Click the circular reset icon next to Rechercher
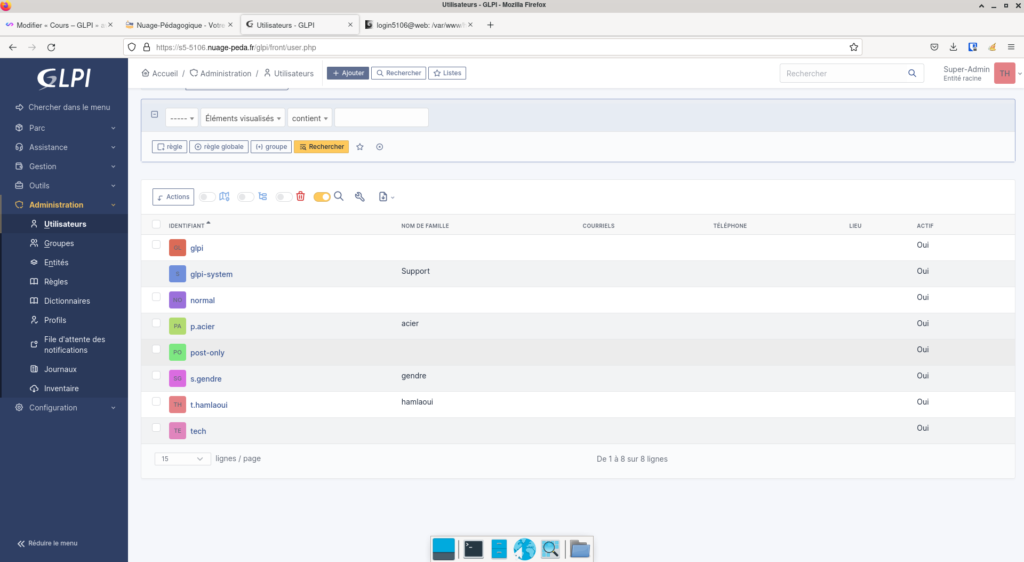This screenshot has width=1024, height=562. (379, 147)
